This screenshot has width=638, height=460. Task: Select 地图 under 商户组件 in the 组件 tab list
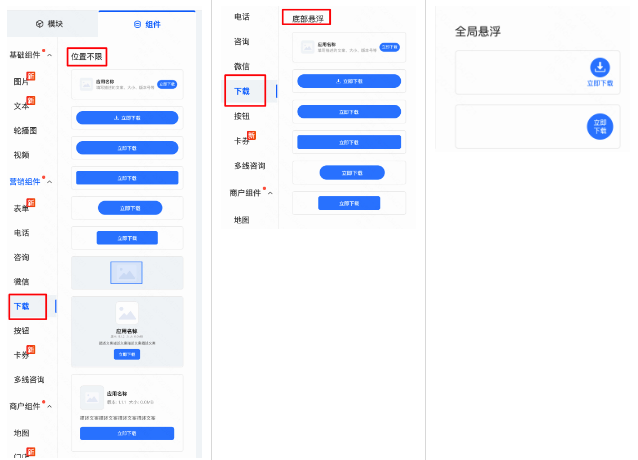click(21, 433)
